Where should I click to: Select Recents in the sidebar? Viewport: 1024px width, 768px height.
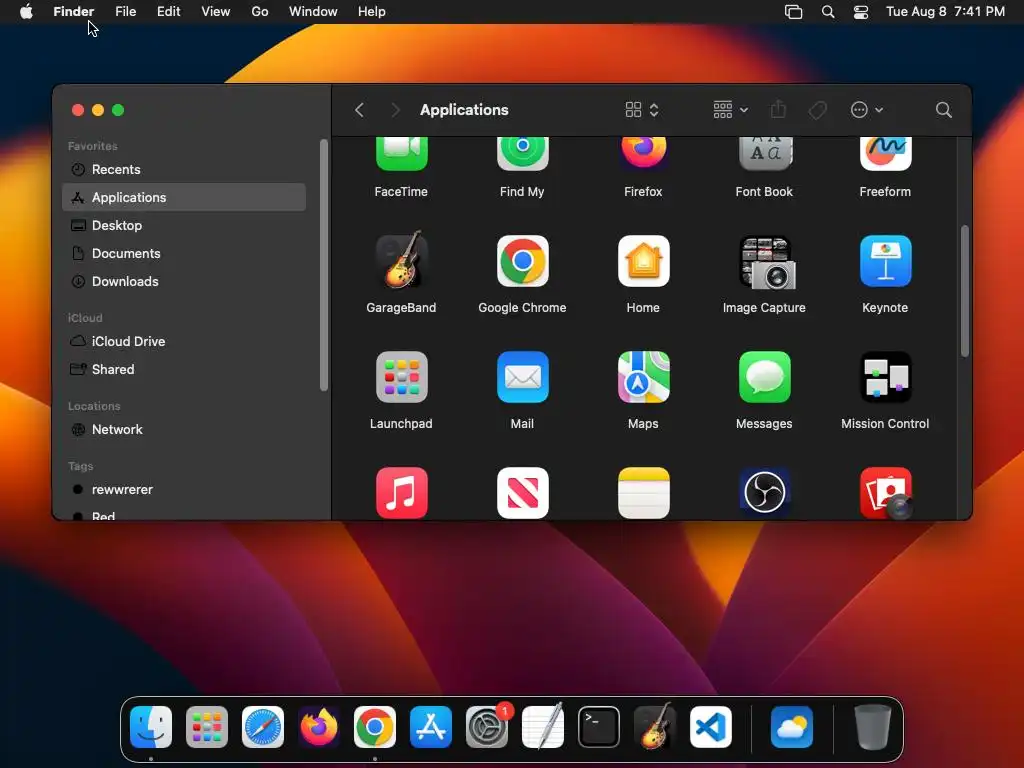(x=184, y=170)
